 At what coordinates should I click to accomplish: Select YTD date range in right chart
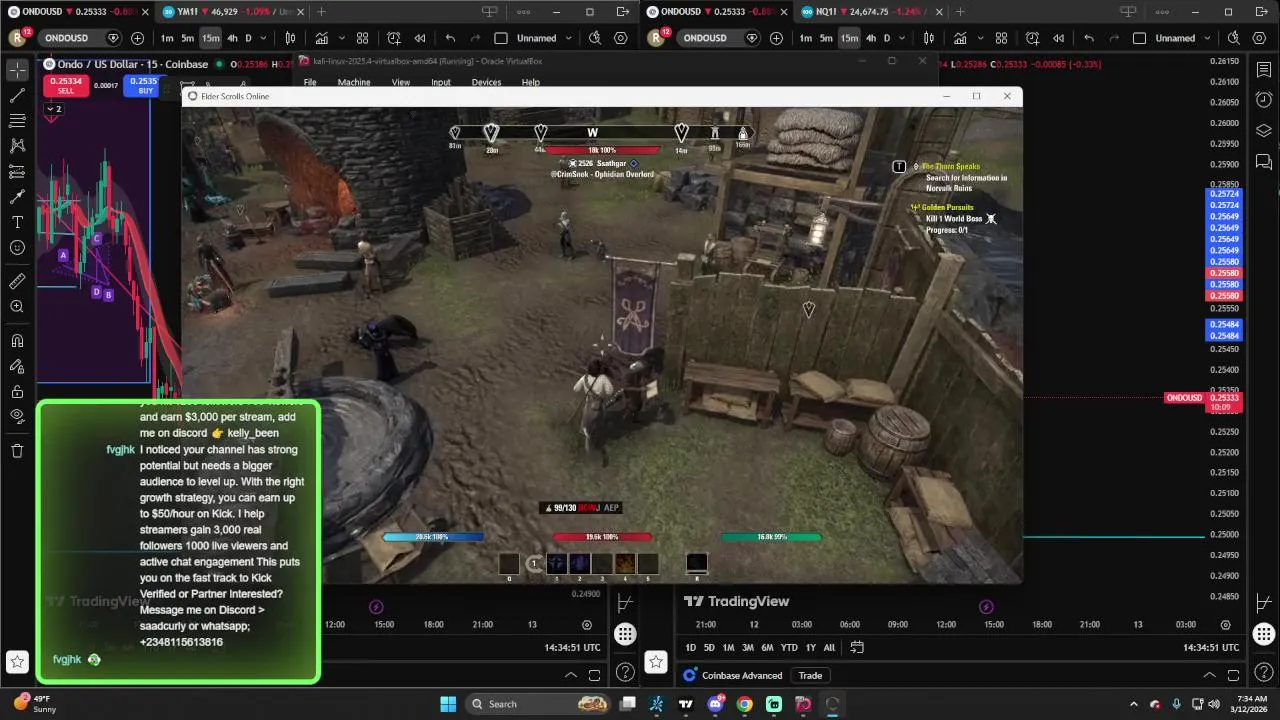[x=789, y=648]
